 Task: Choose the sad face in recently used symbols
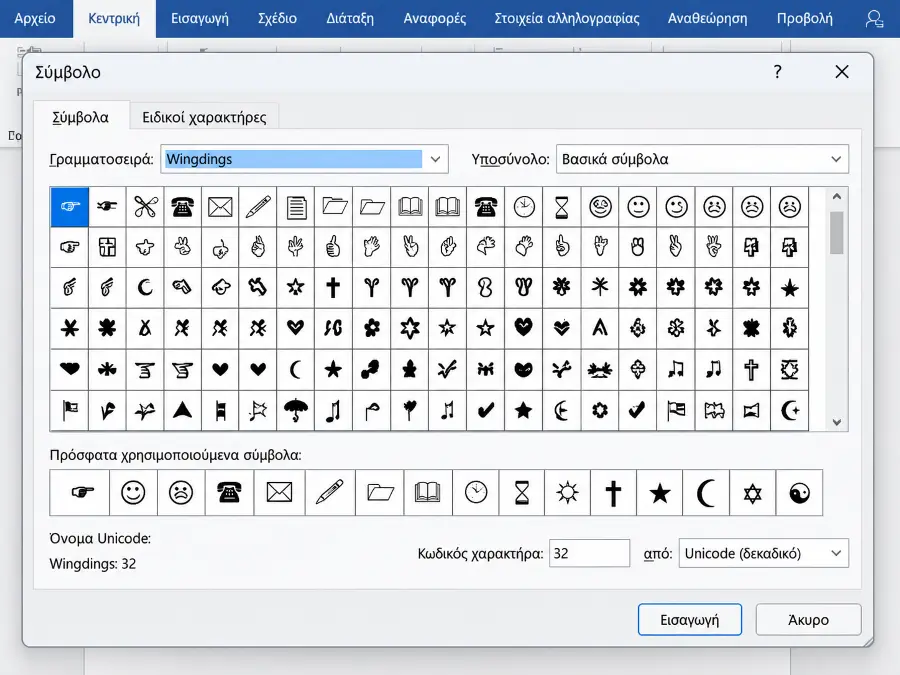(x=181, y=492)
